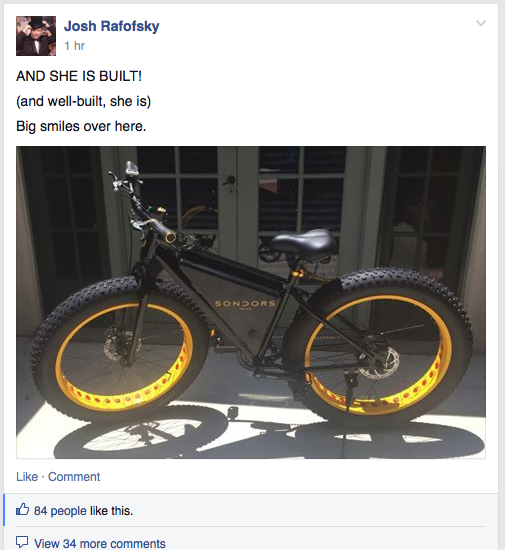Click the speech bubble comments icon
The width and height of the screenshot is (505, 550).
click(x=22, y=542)
